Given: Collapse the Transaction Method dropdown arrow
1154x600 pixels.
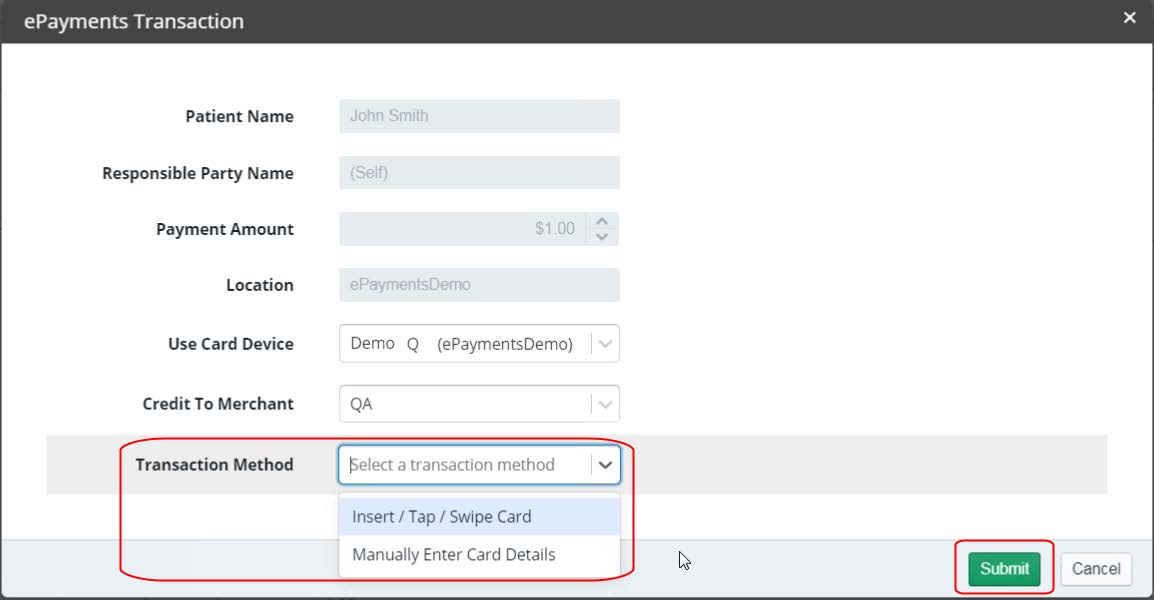Looking at the screenshot, I should click(604, 465).
